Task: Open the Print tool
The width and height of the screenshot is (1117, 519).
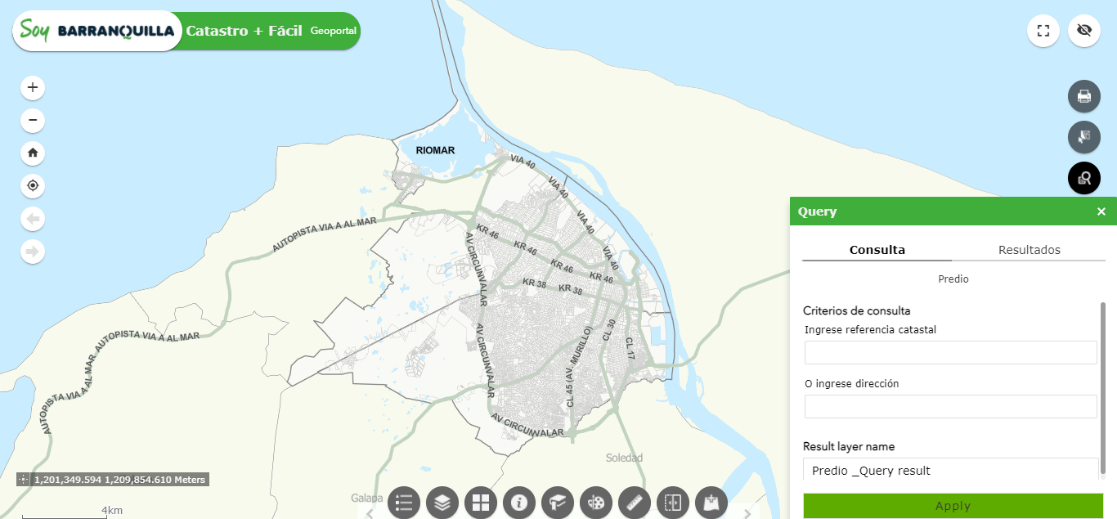Action: [1084, 97]
